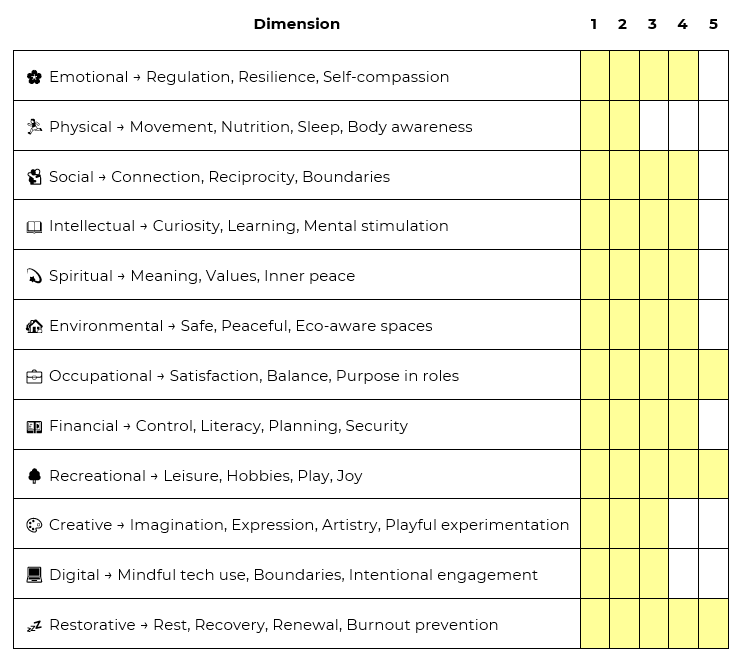
Task: Click the open book icon beside Intellectual
Action: coord(34,227)
